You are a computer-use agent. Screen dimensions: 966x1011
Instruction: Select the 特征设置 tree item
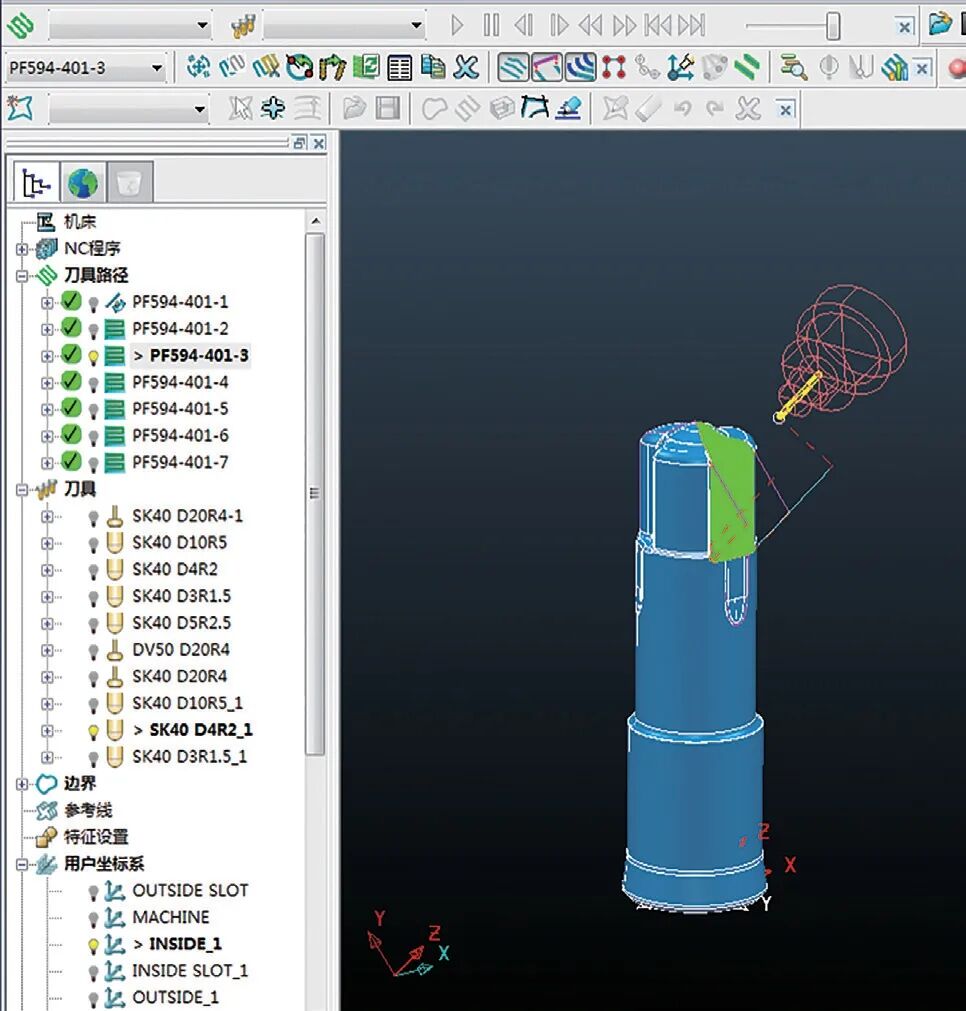point(95,837)
